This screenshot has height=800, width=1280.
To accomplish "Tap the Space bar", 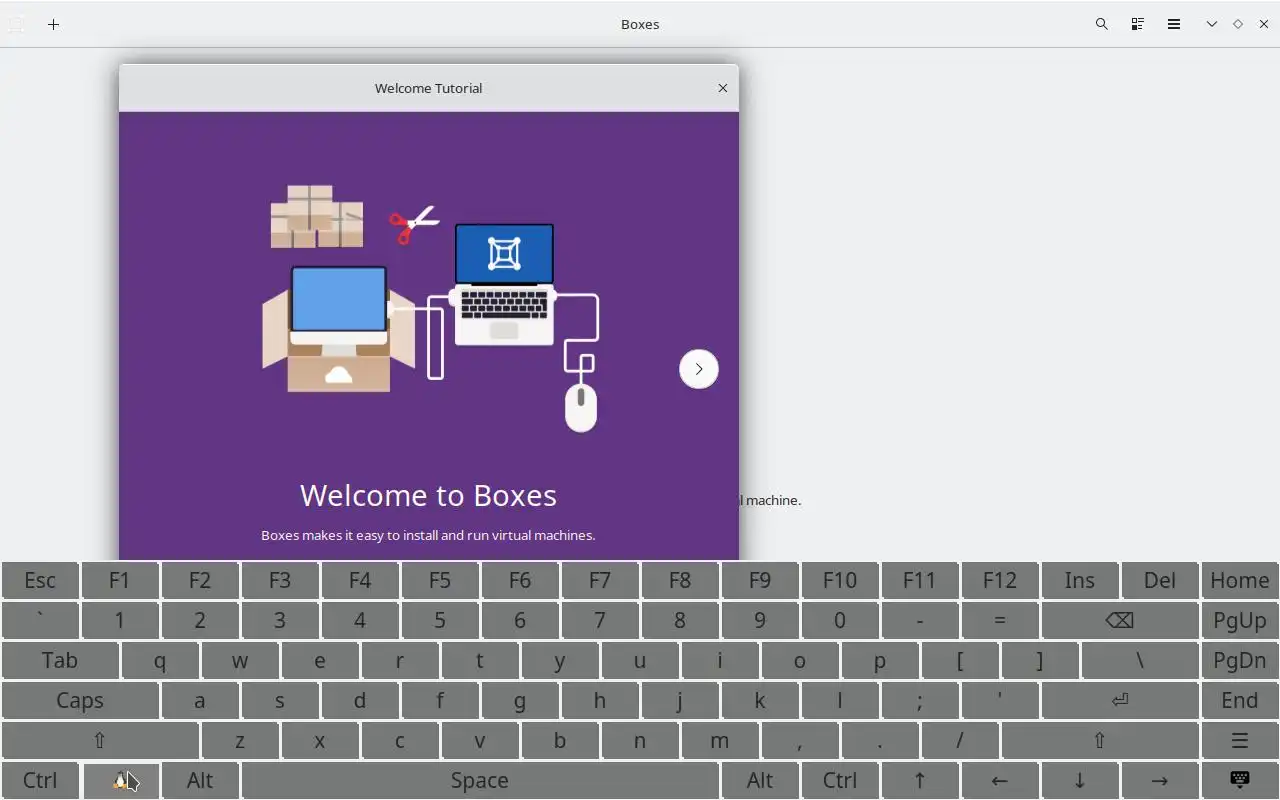I will click(x=480, y=780).
